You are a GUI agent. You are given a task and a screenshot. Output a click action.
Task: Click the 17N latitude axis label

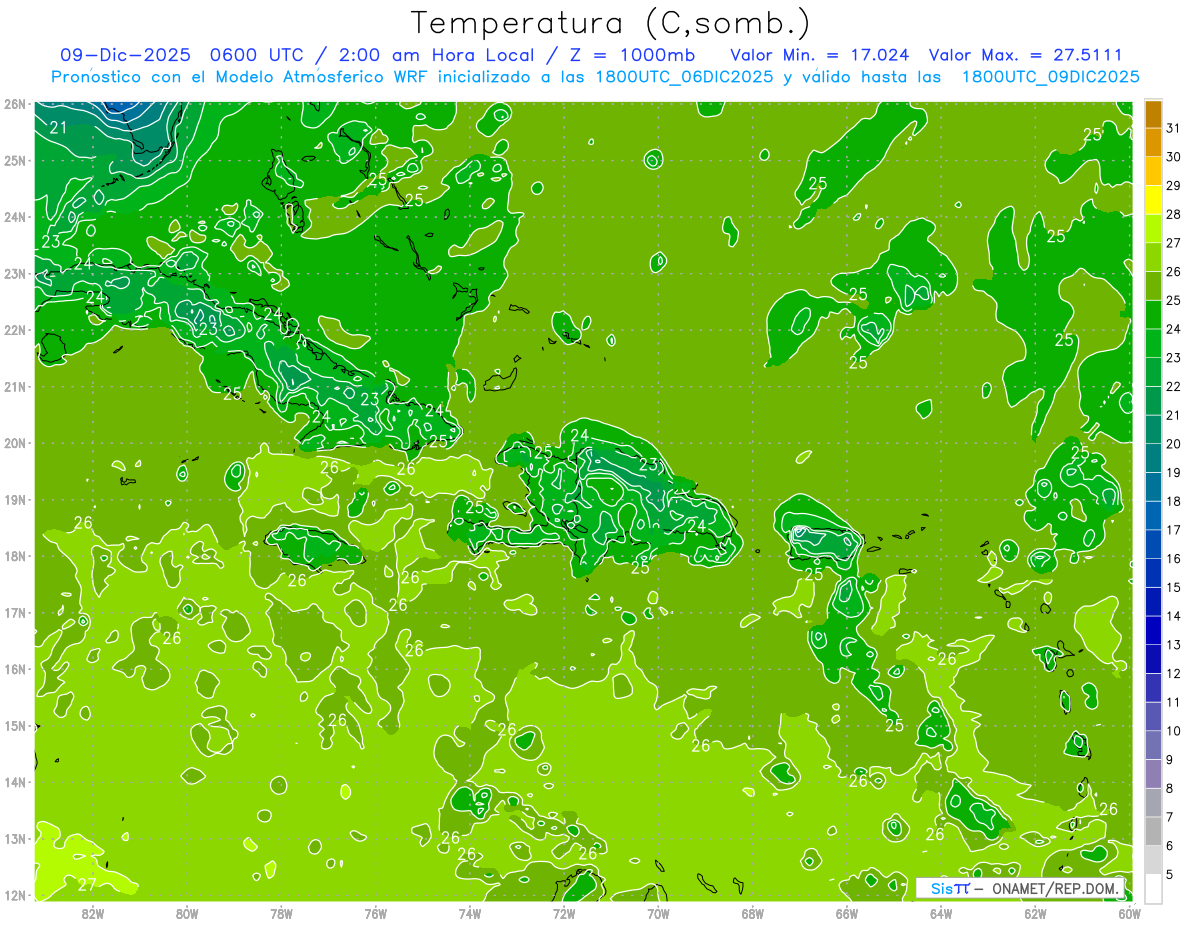tap(16, 613)
